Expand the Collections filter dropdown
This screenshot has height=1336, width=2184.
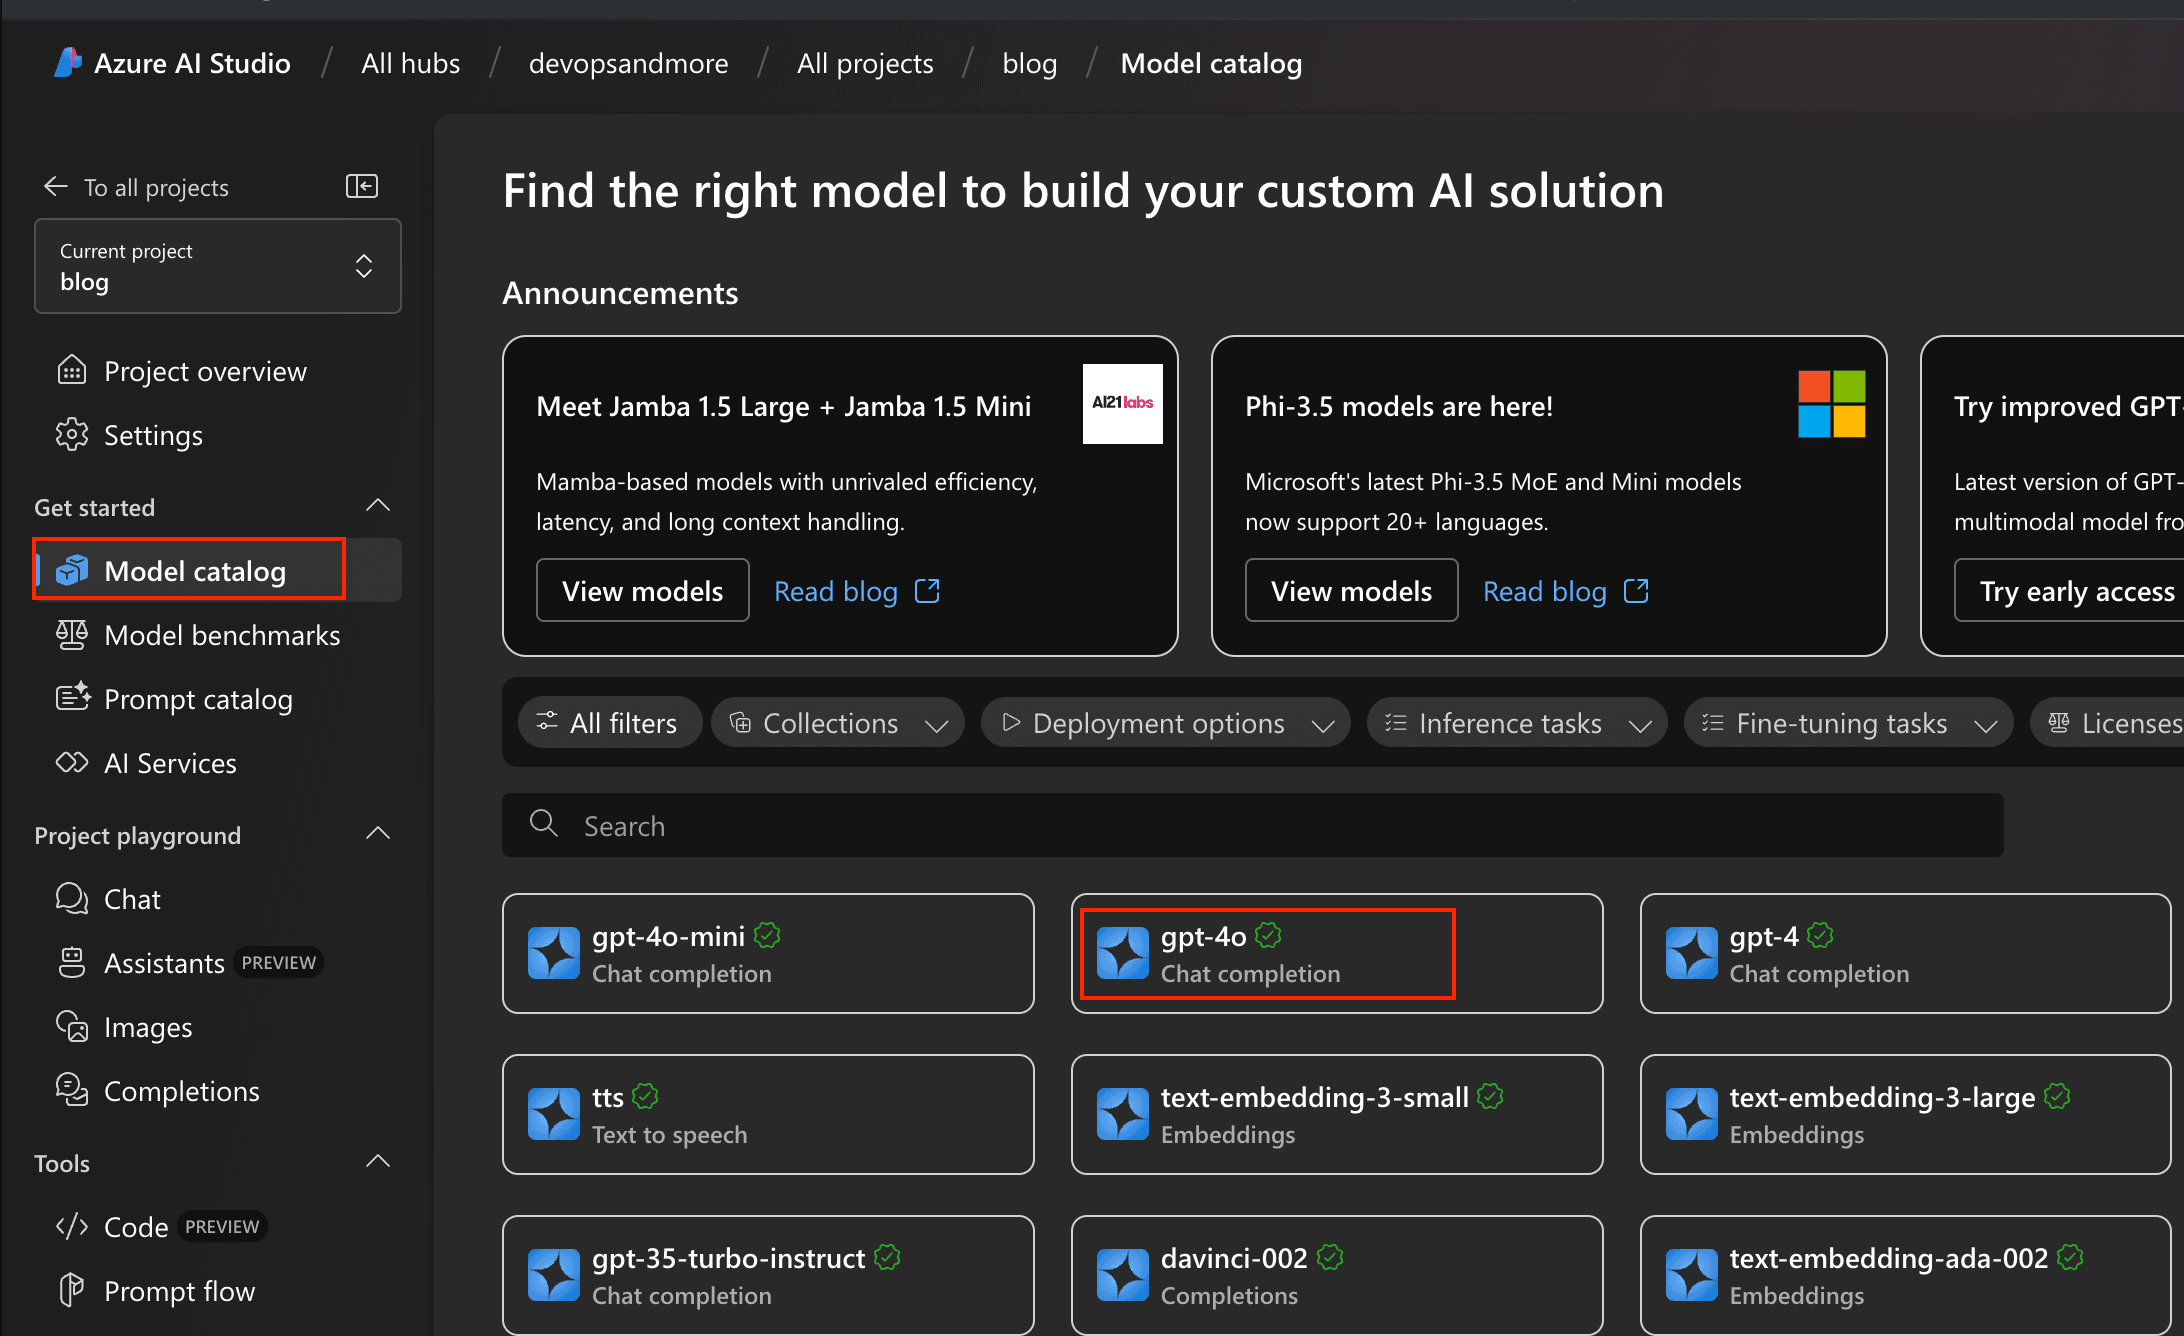tap(838, 723)
